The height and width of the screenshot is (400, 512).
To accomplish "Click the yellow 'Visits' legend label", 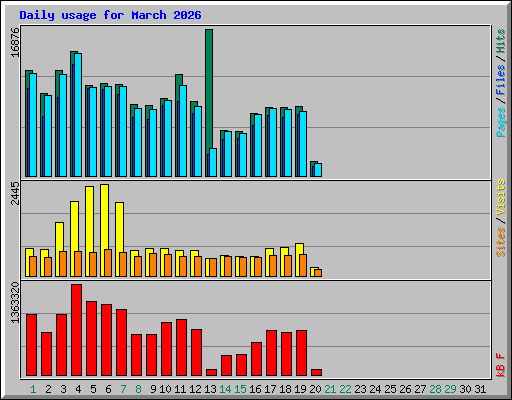I will click(500, 197).
